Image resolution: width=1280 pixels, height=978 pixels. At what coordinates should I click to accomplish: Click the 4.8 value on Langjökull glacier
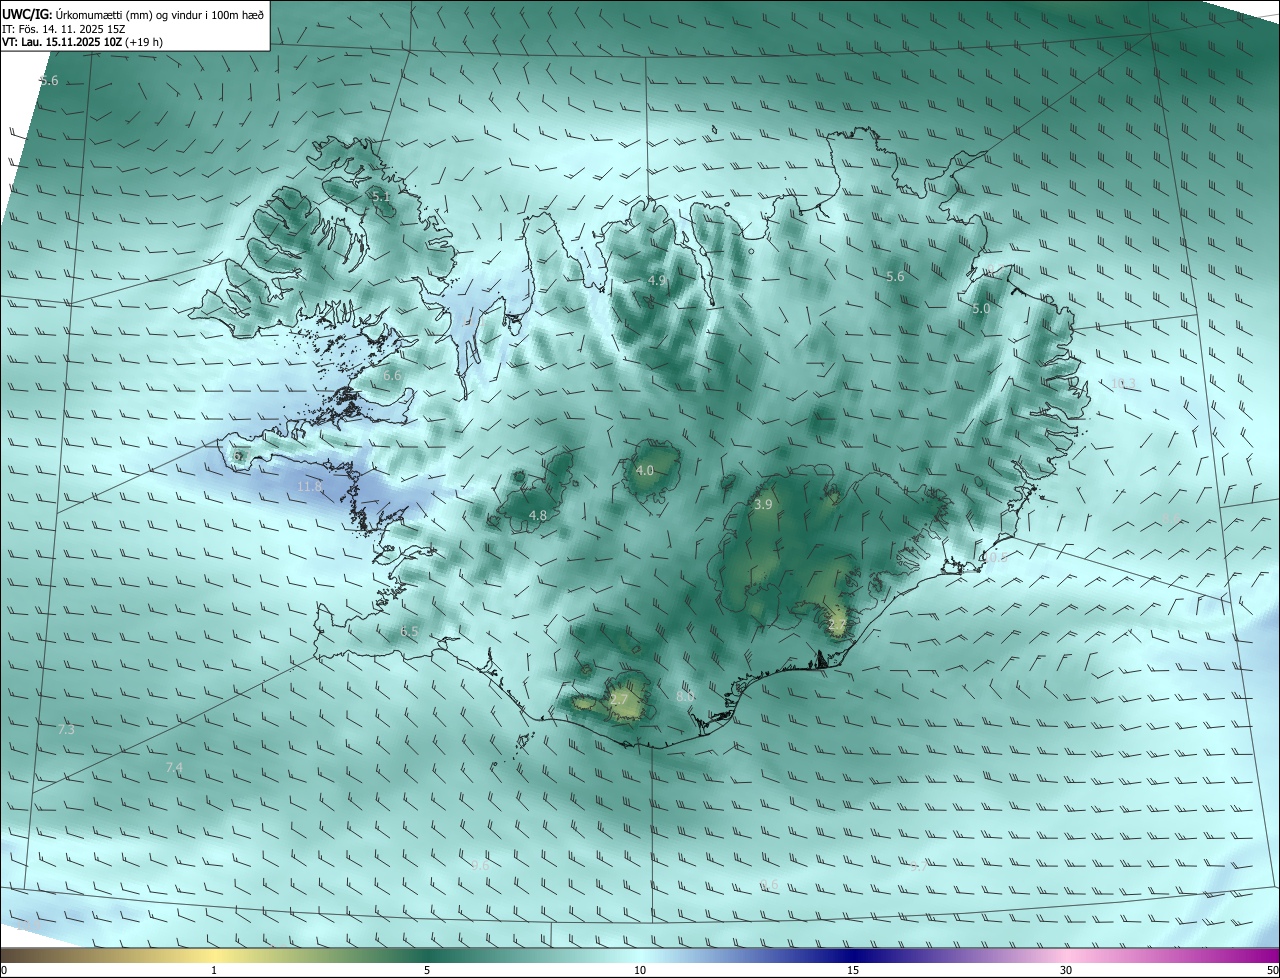(x=538, y=515)
